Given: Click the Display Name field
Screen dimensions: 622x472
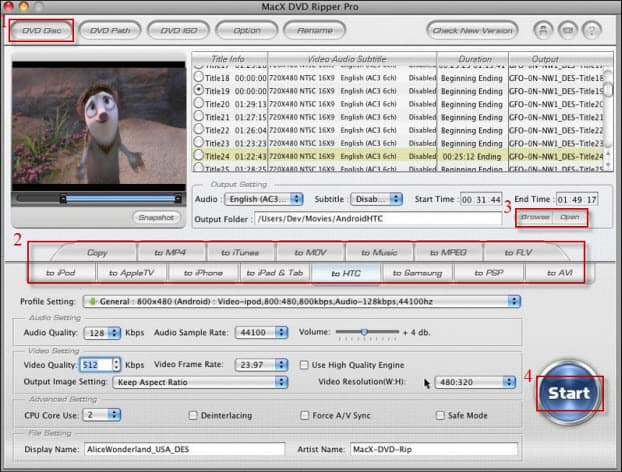Looking at the screenshot, I should coord(184,449).
